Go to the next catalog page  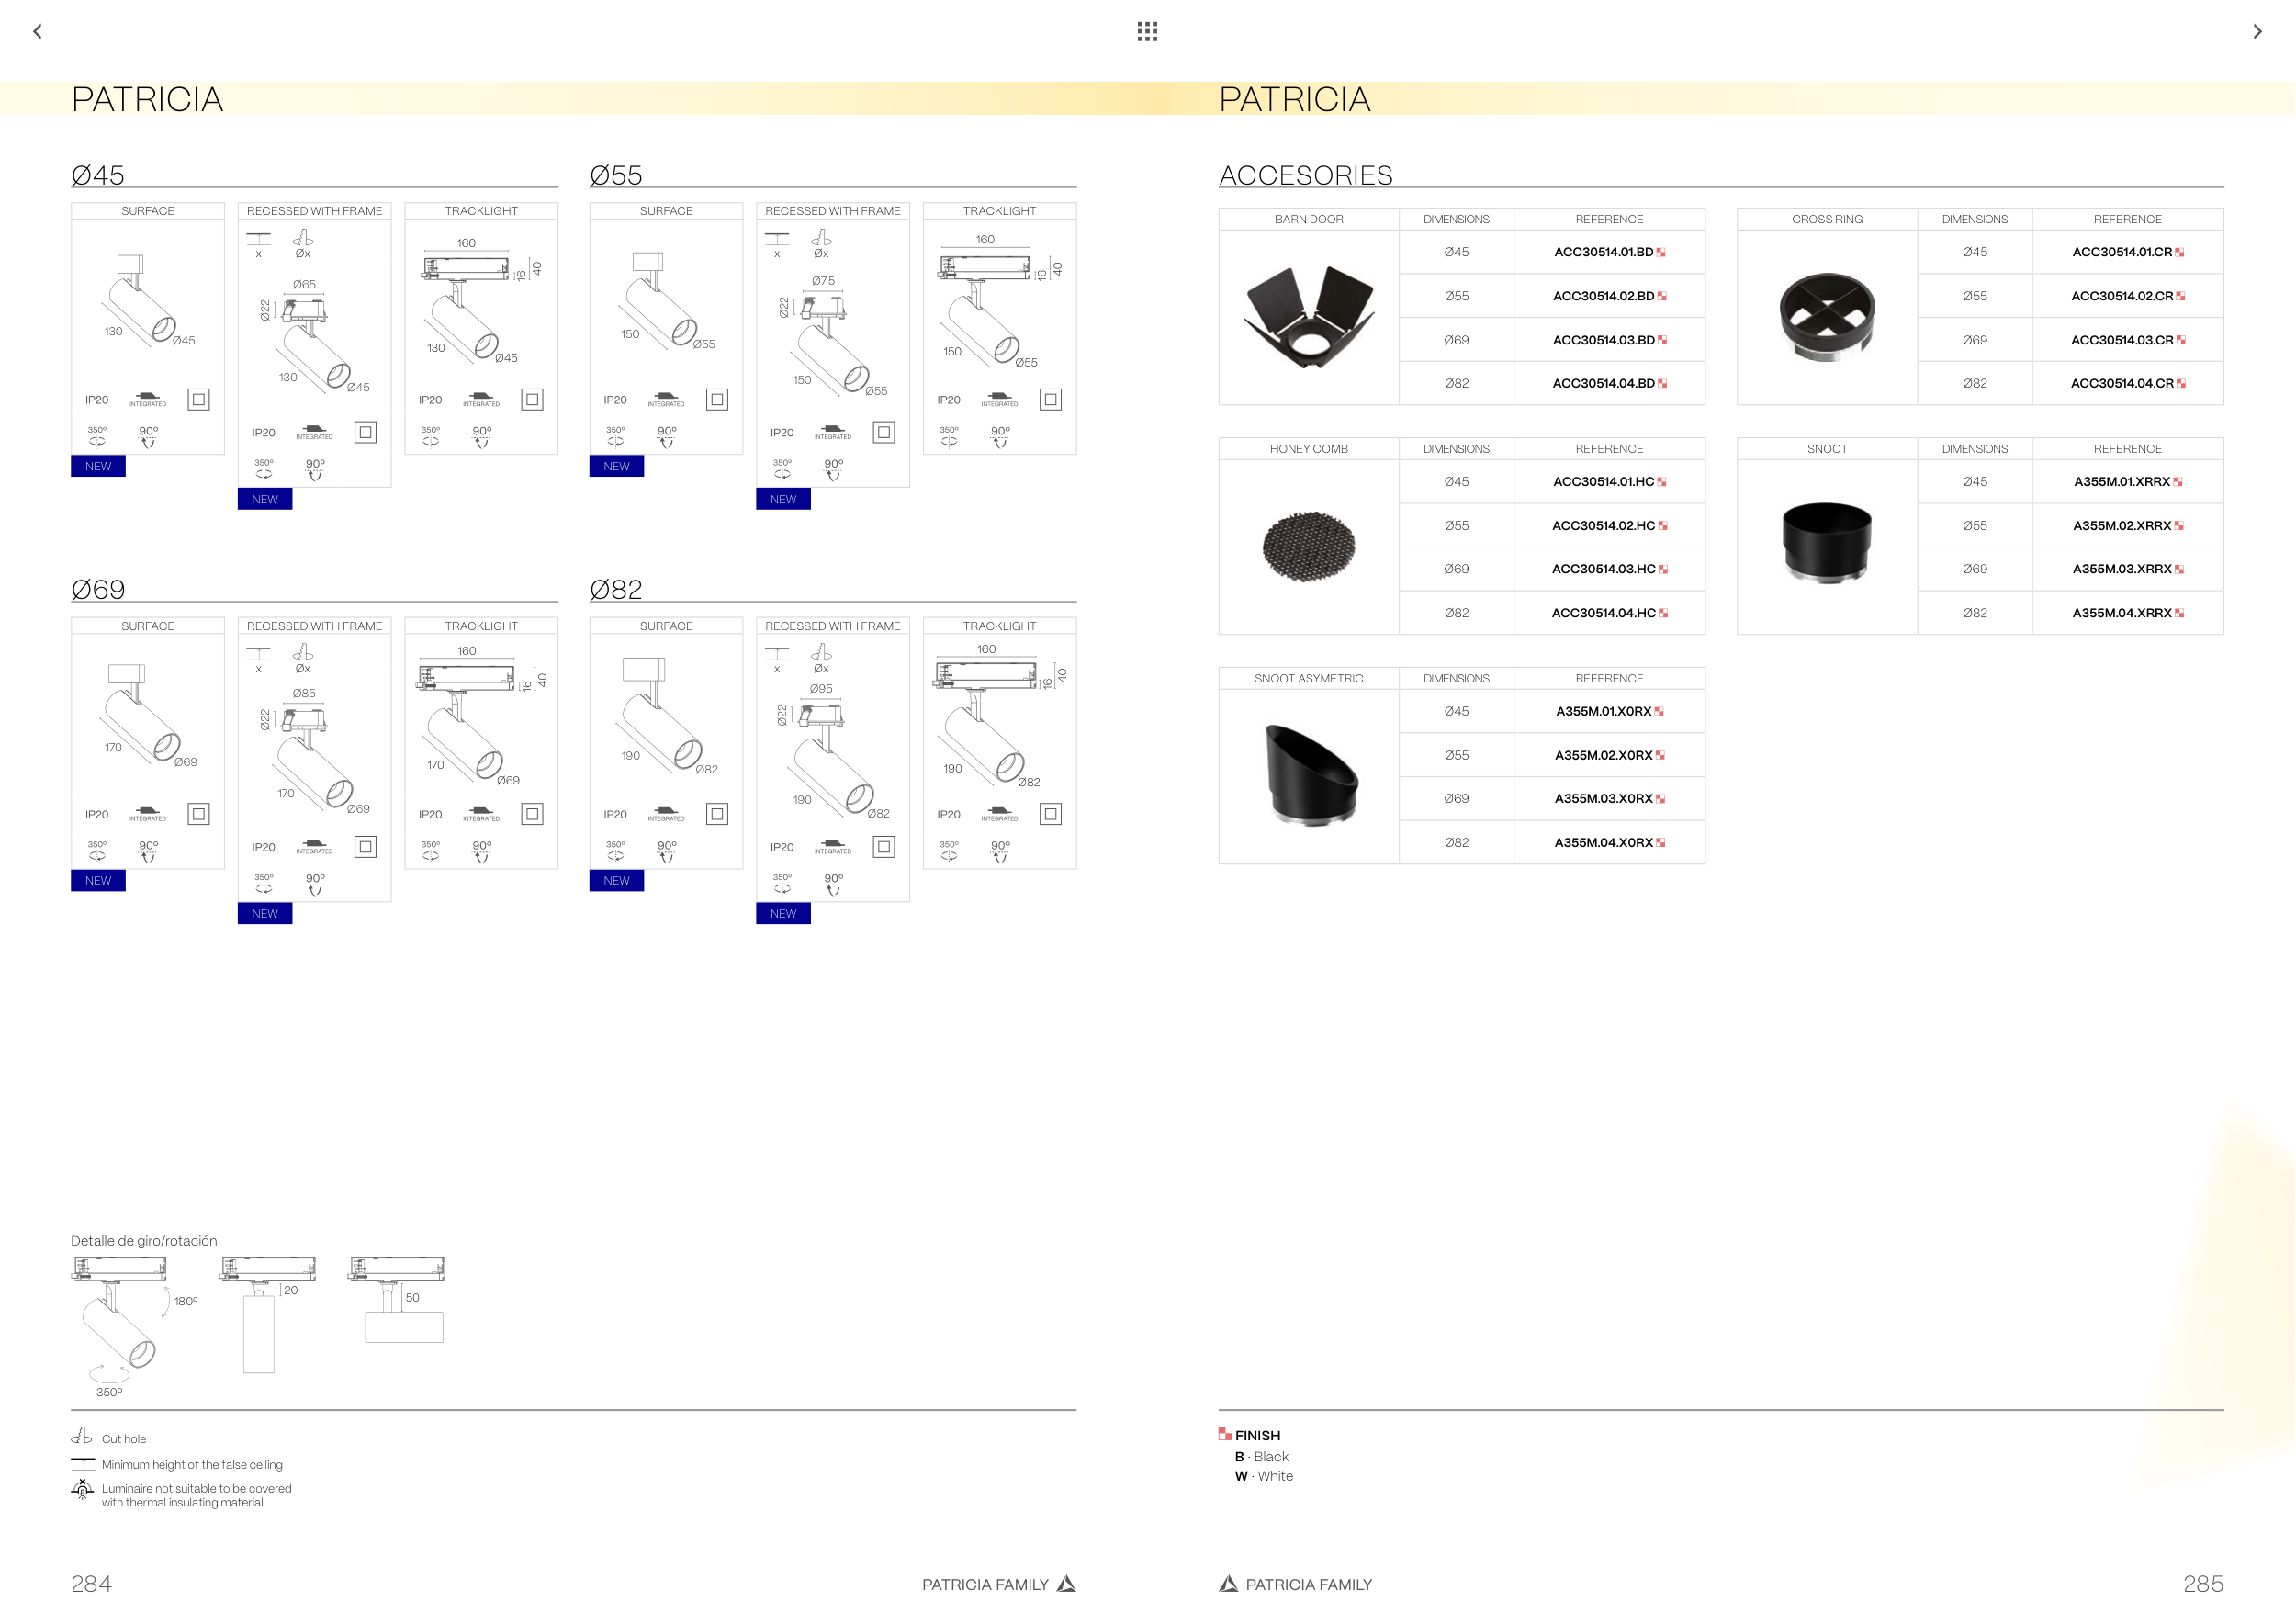click(2257, 32)
